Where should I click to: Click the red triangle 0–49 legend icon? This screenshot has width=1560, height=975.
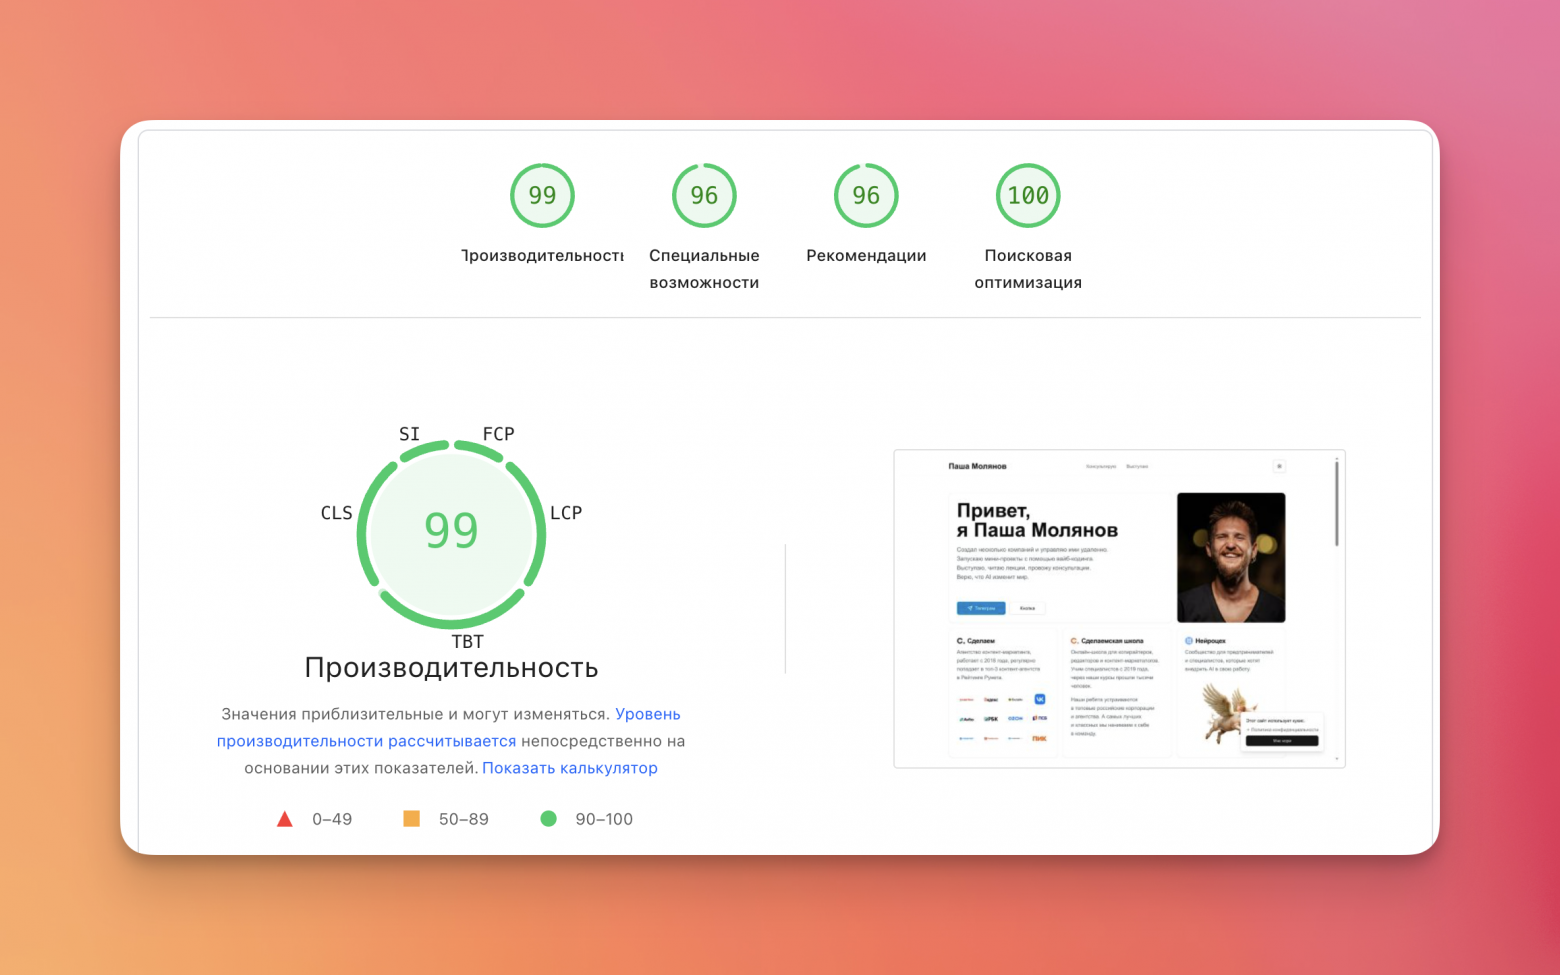[x=285, y=819]
